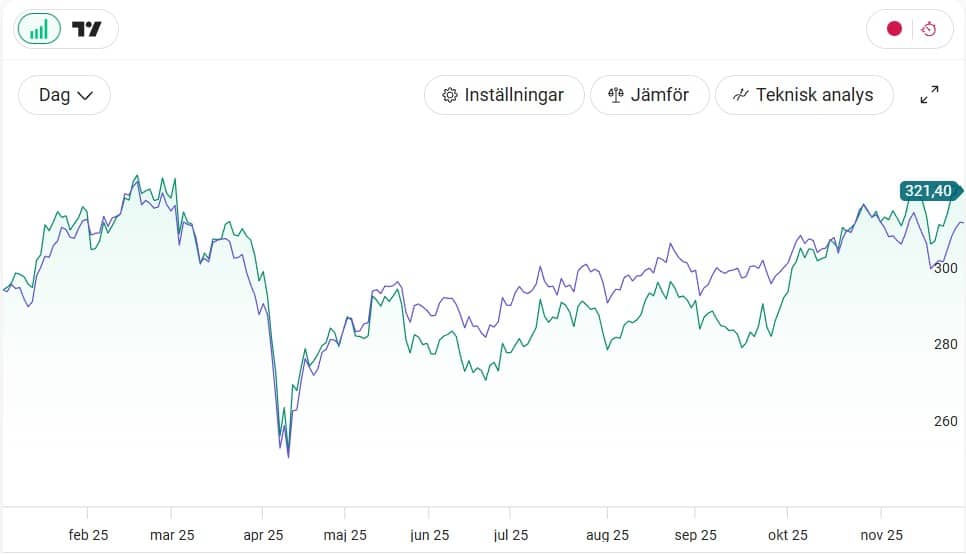Switch to the TradingView chart mode

point(86,29)
